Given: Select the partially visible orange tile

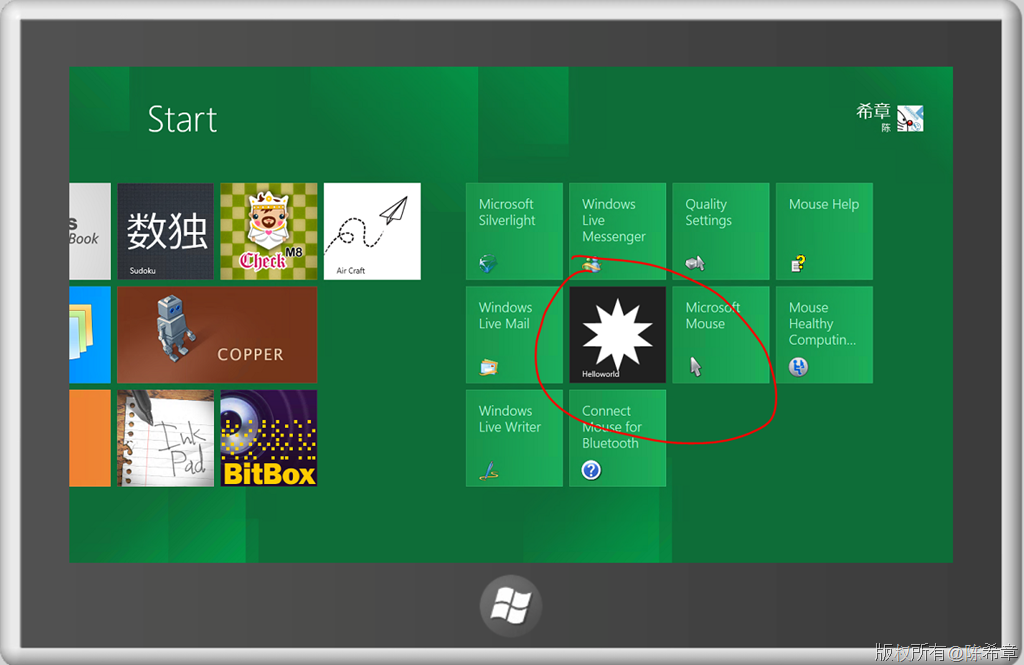Looking at the screenshot, I should coord(90,438).
